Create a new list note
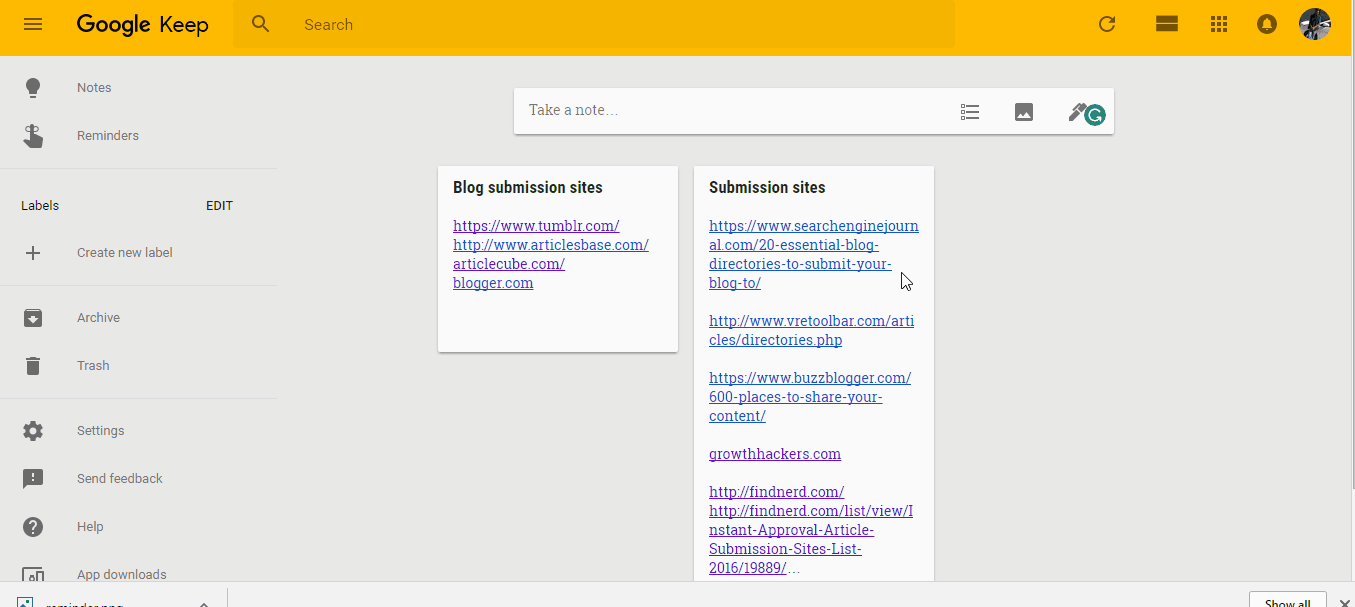The width and height of the screenshot is (1355, 607). (969, 112)
